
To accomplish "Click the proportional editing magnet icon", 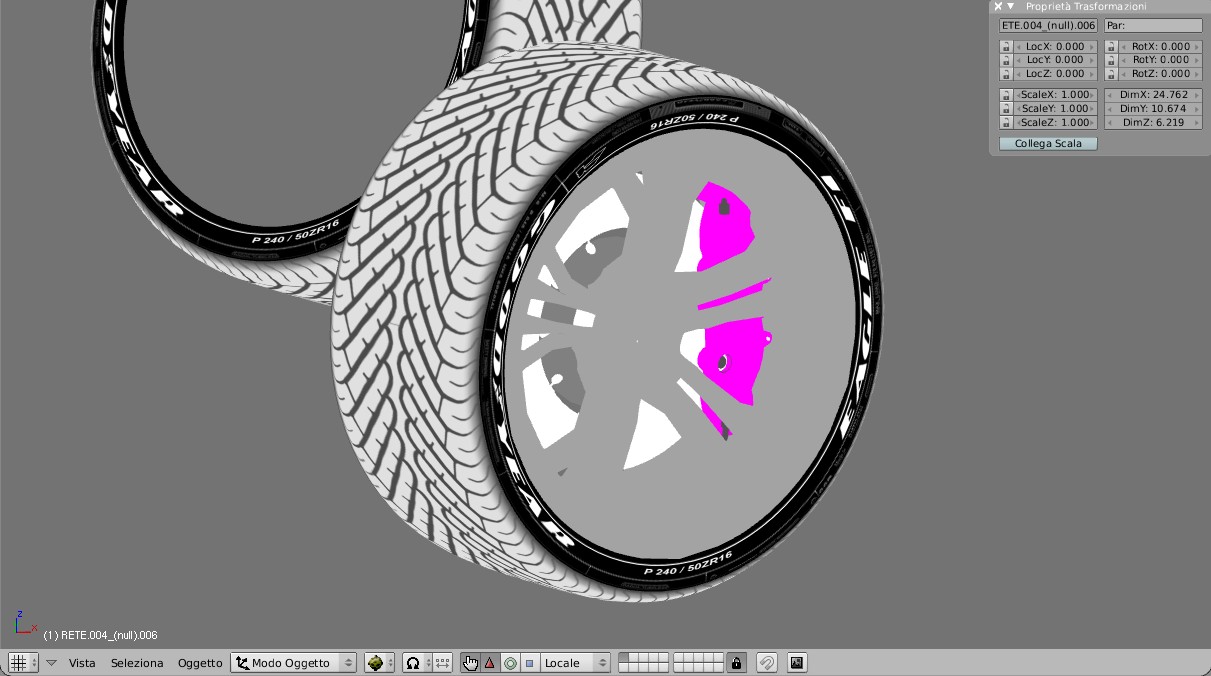I will coord(767,662).
